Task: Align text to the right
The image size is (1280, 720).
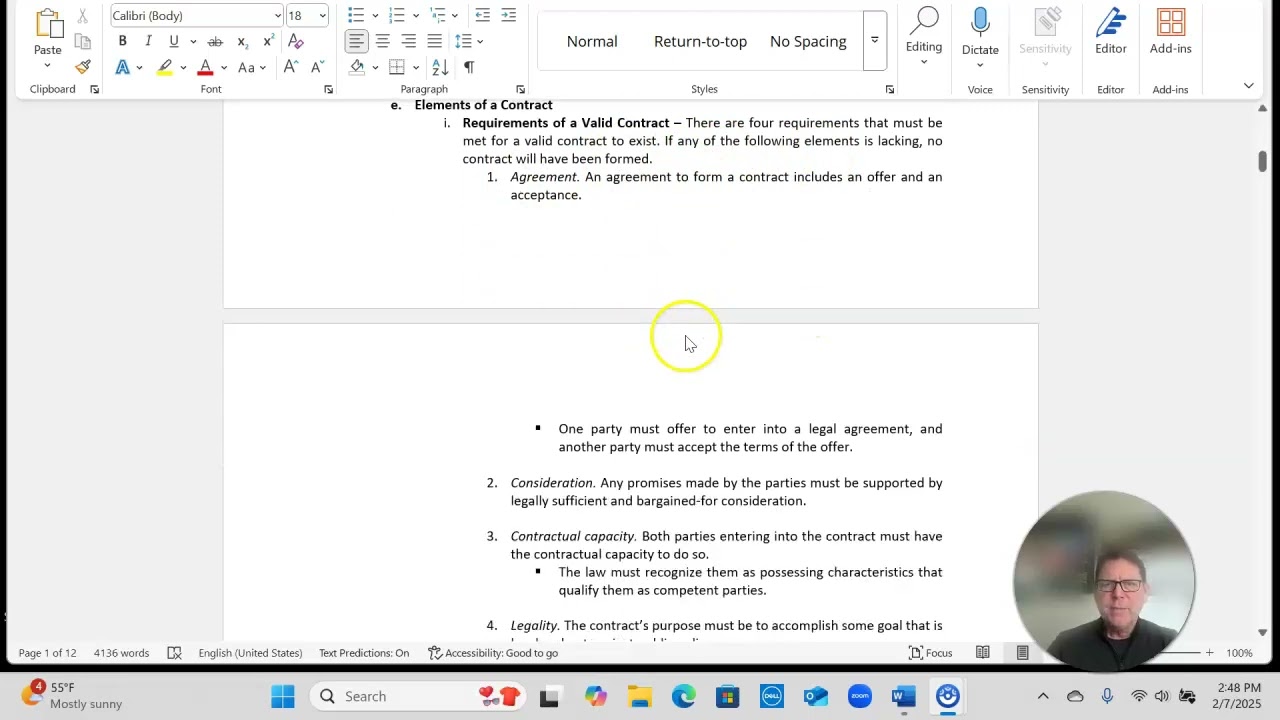Action: [x=408, y=41]
